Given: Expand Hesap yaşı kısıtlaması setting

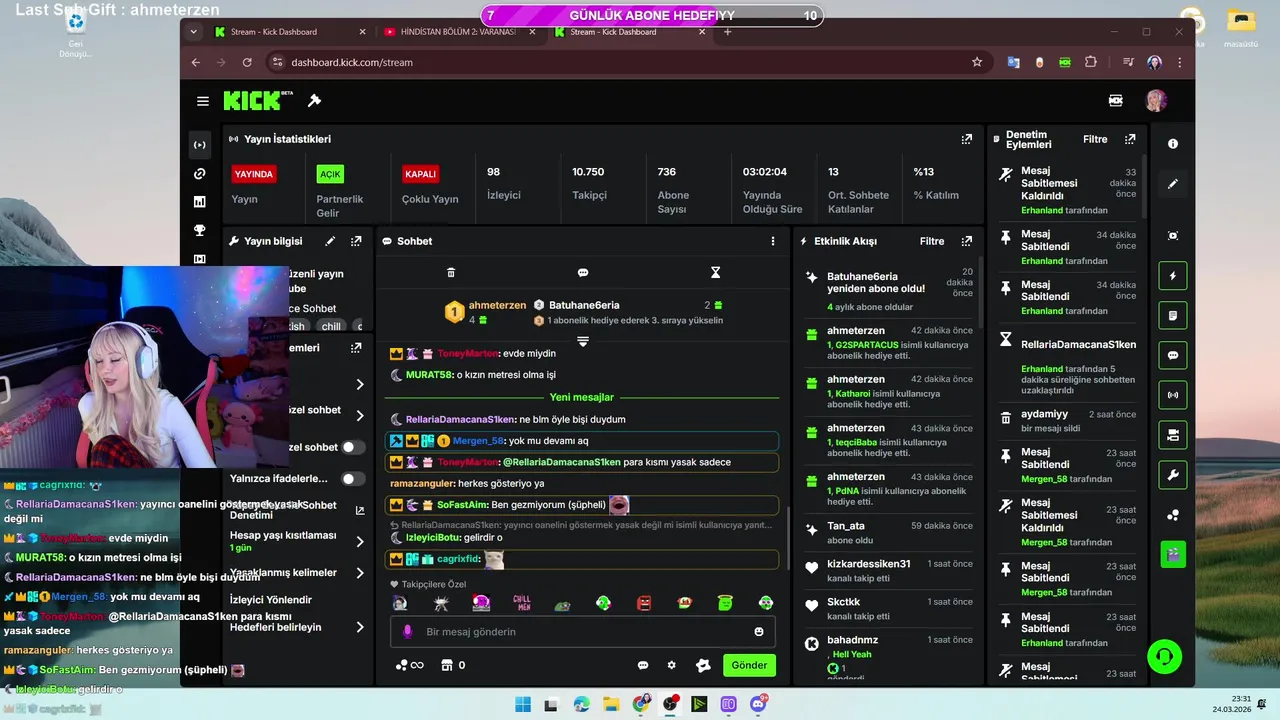Looking at the screenshot, I should point(360,542).
